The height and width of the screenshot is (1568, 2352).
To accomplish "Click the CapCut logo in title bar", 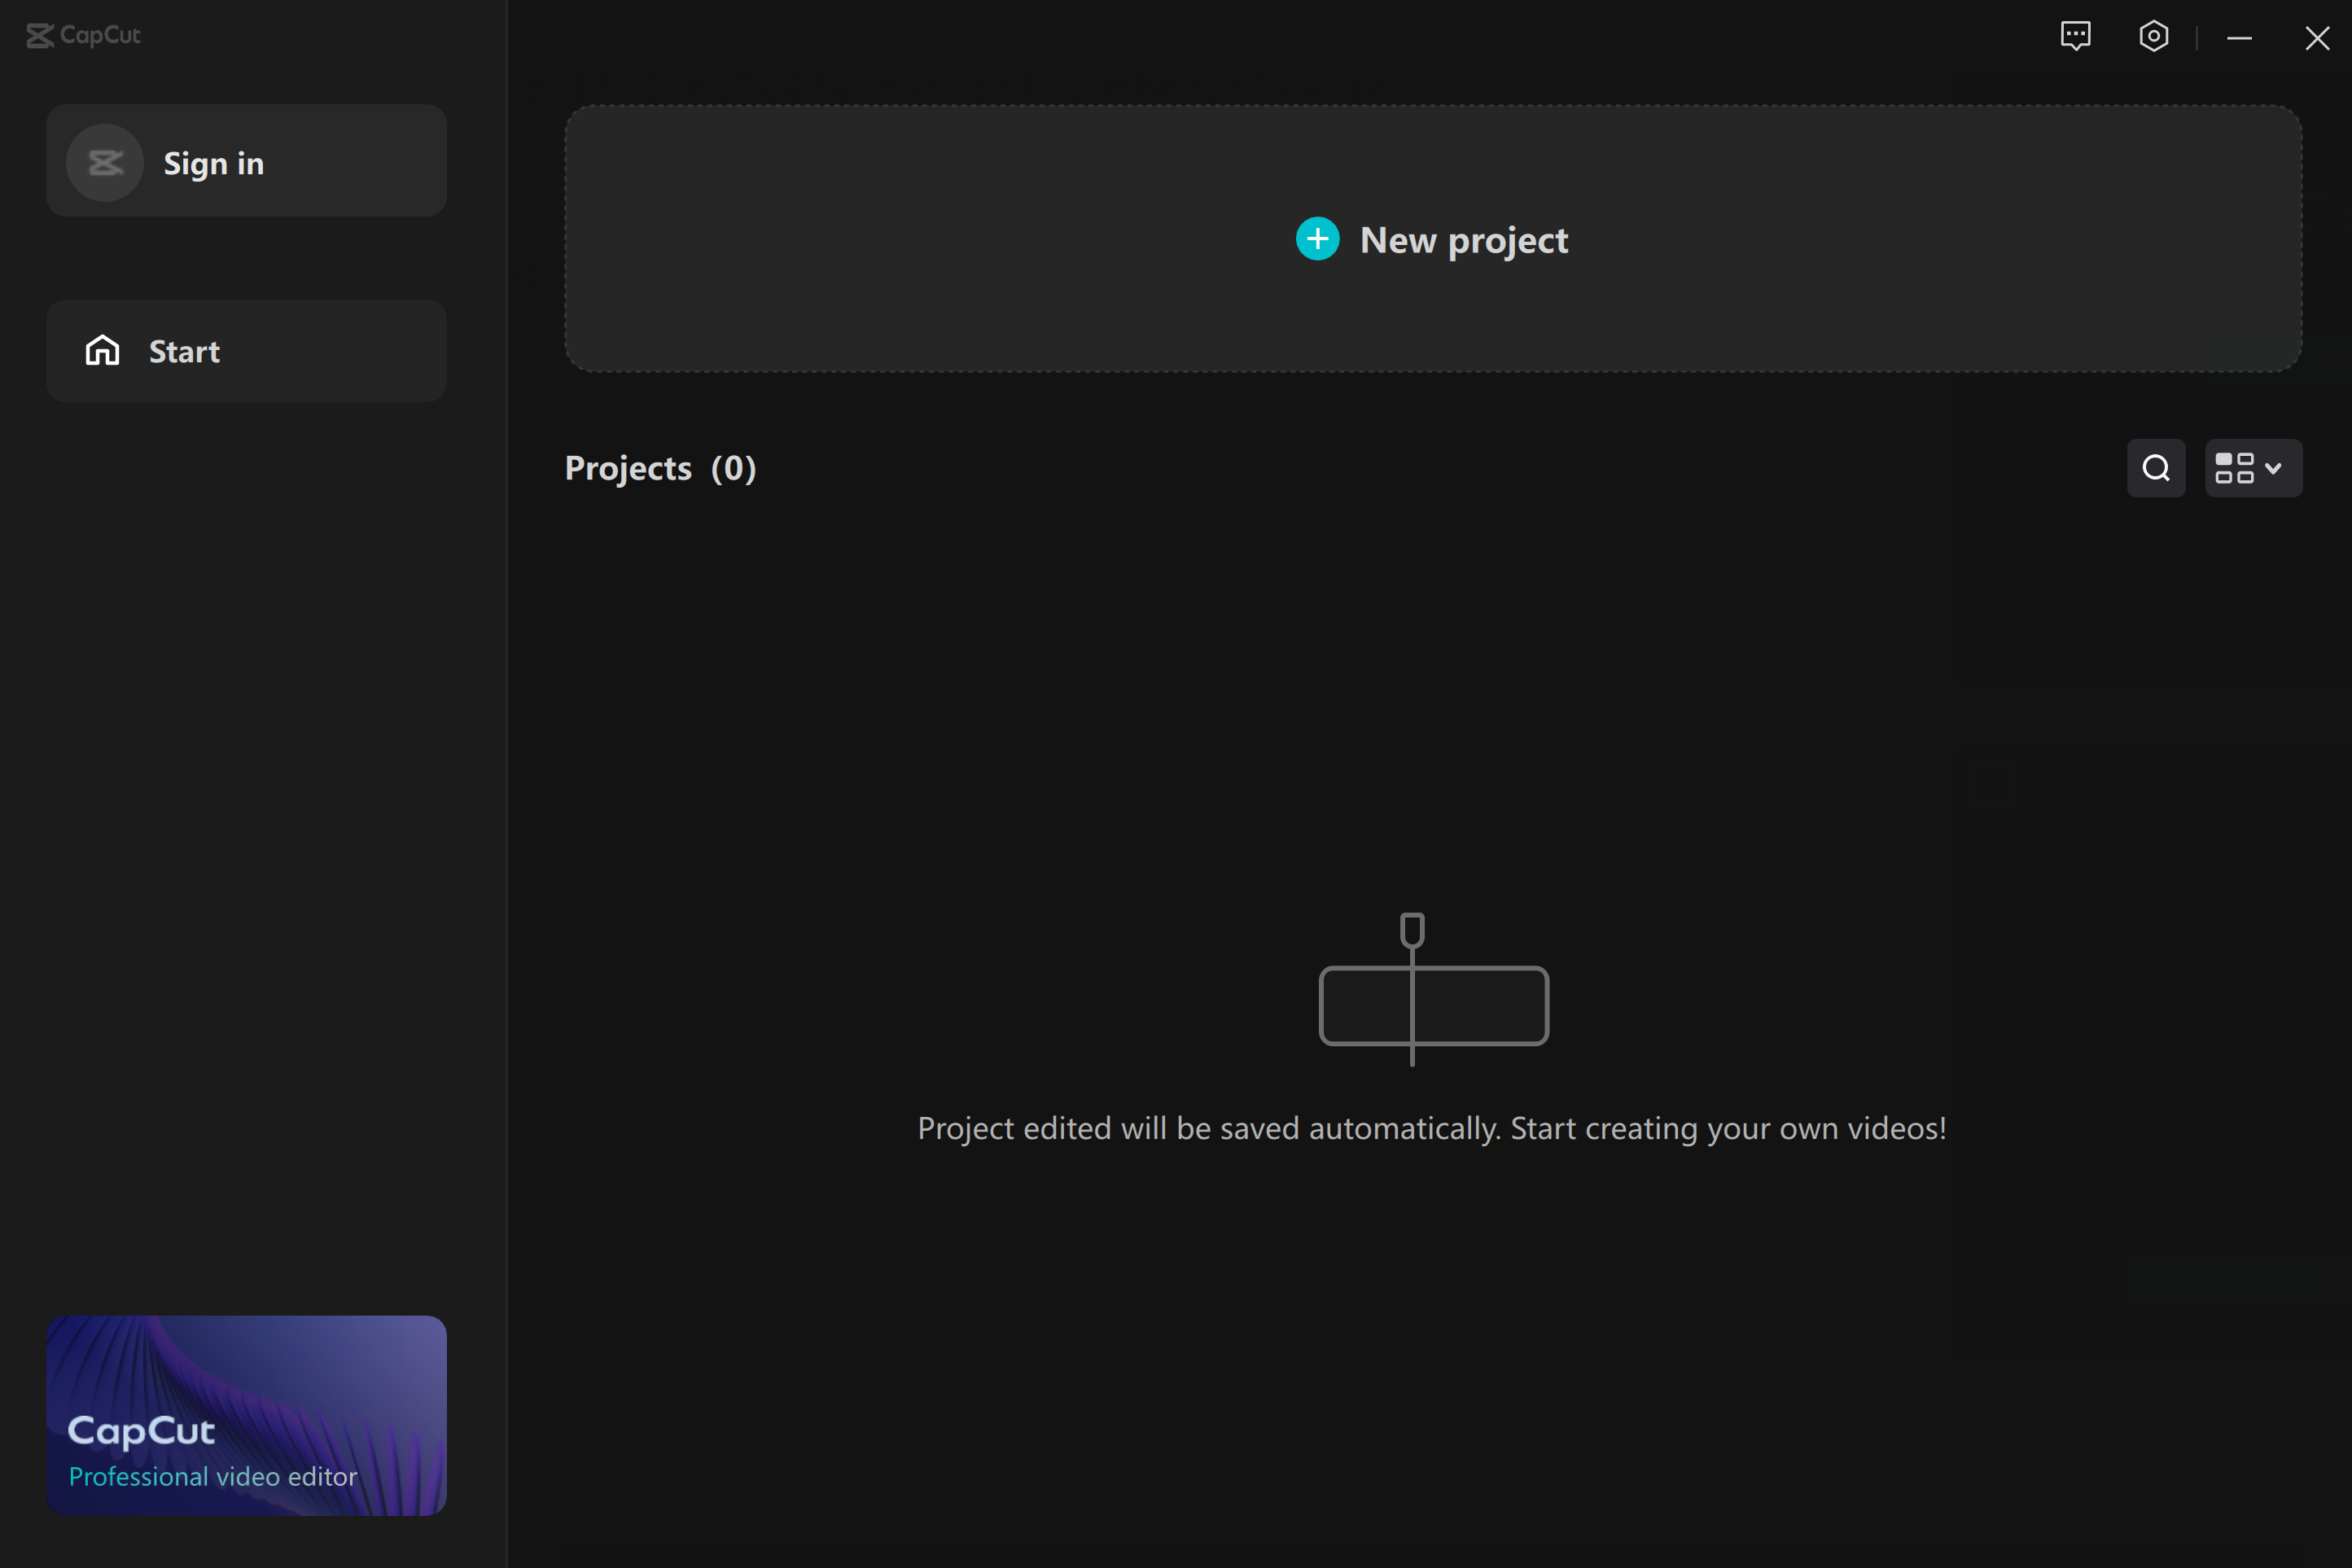I will [x=84, y=36].
